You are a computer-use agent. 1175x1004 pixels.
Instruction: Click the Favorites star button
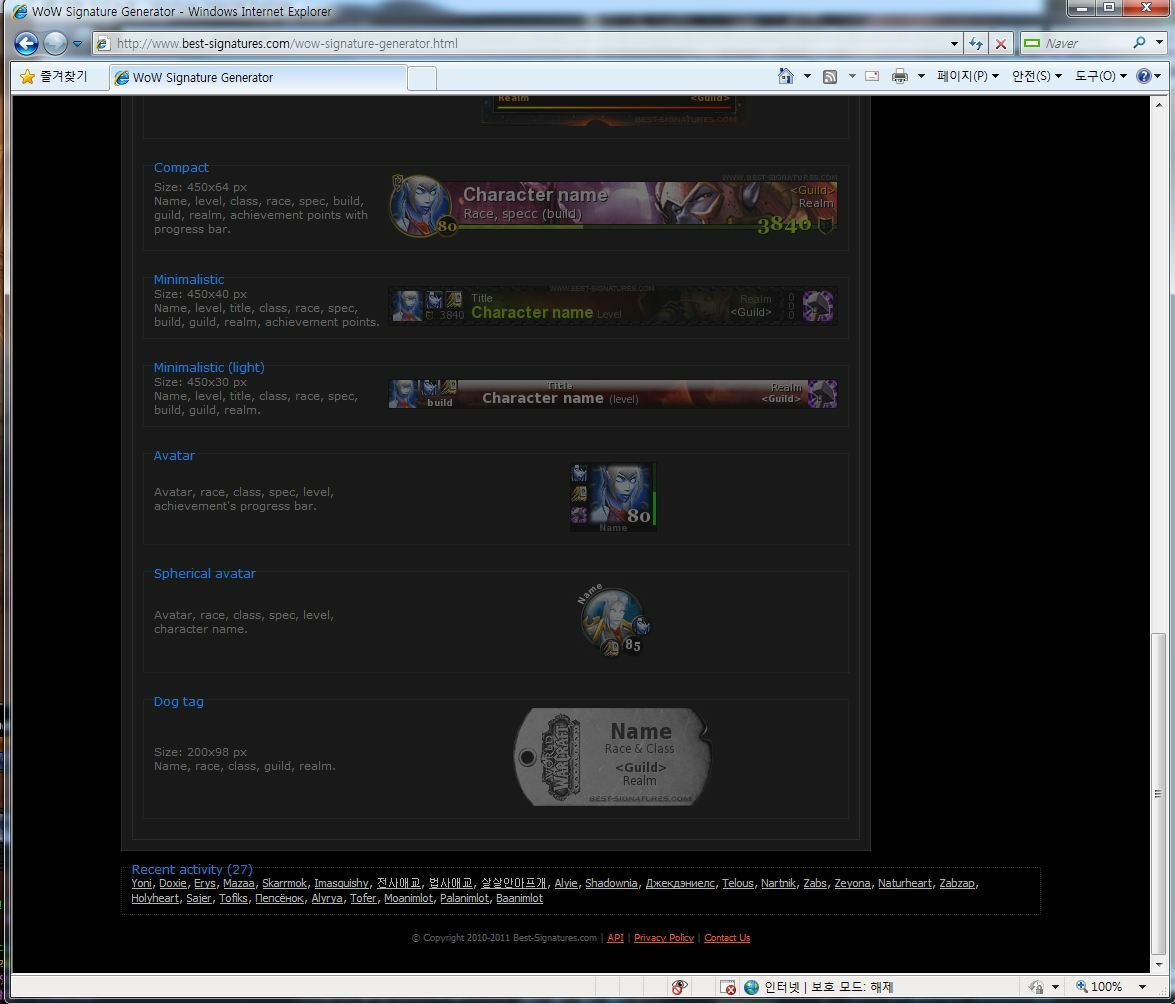[x=54, y=77]
